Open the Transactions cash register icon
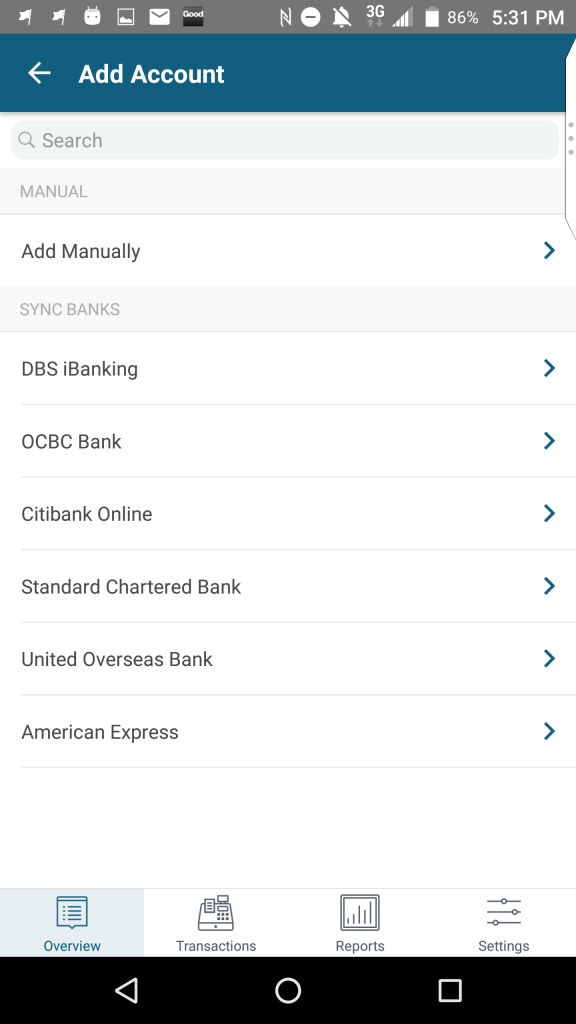 coord(216,912)
